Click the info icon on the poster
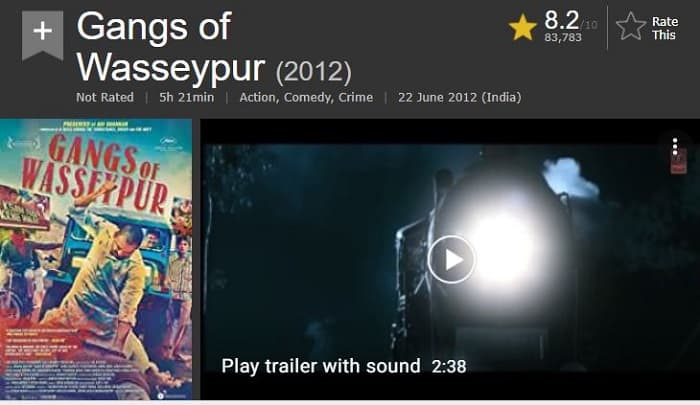The height and width of the screenshot is (405, 700). [161, 396]
